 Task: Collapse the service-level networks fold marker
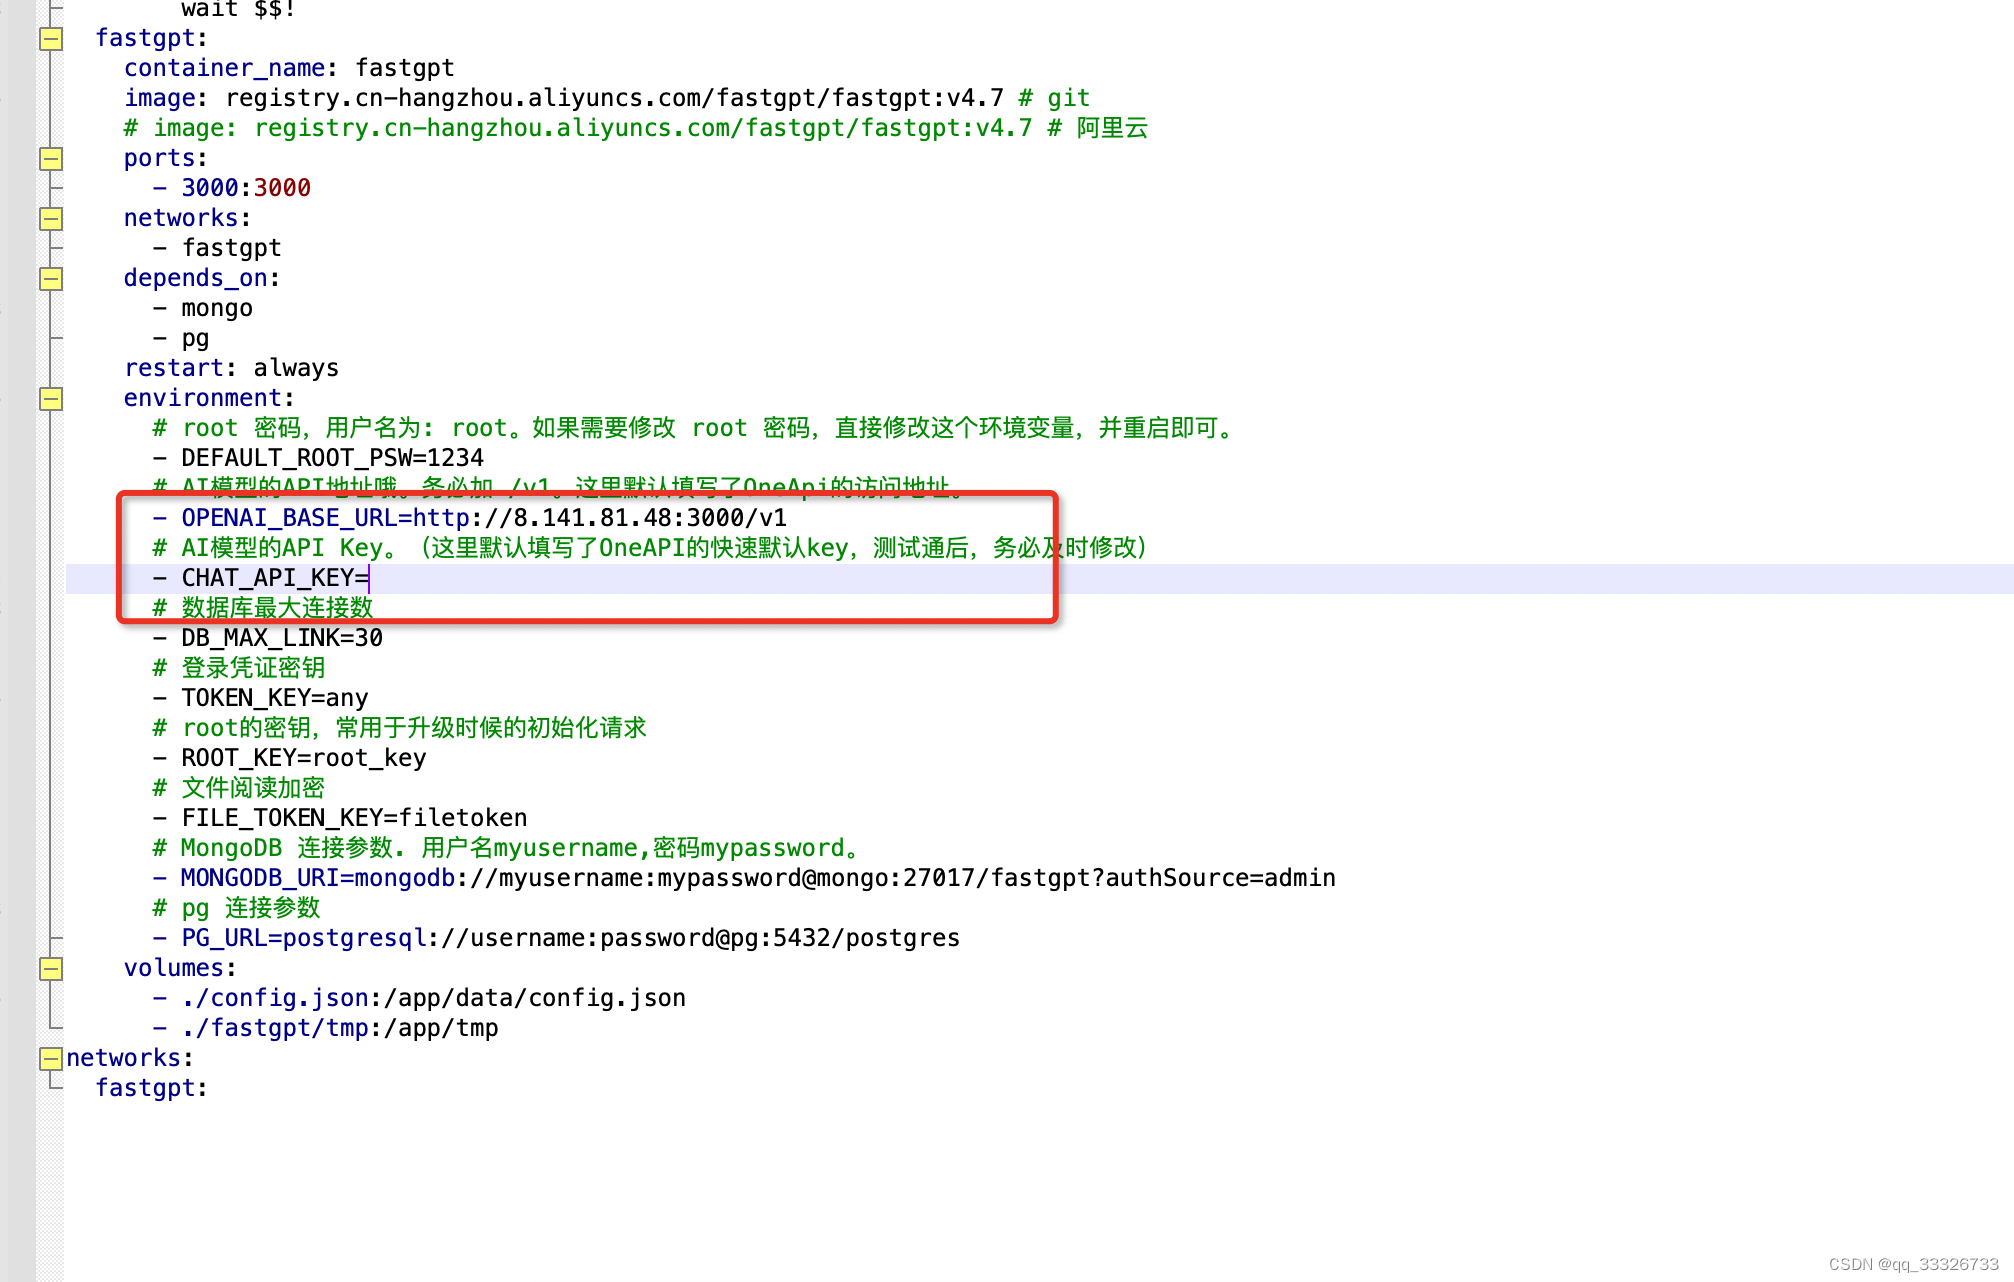[51, 219]
